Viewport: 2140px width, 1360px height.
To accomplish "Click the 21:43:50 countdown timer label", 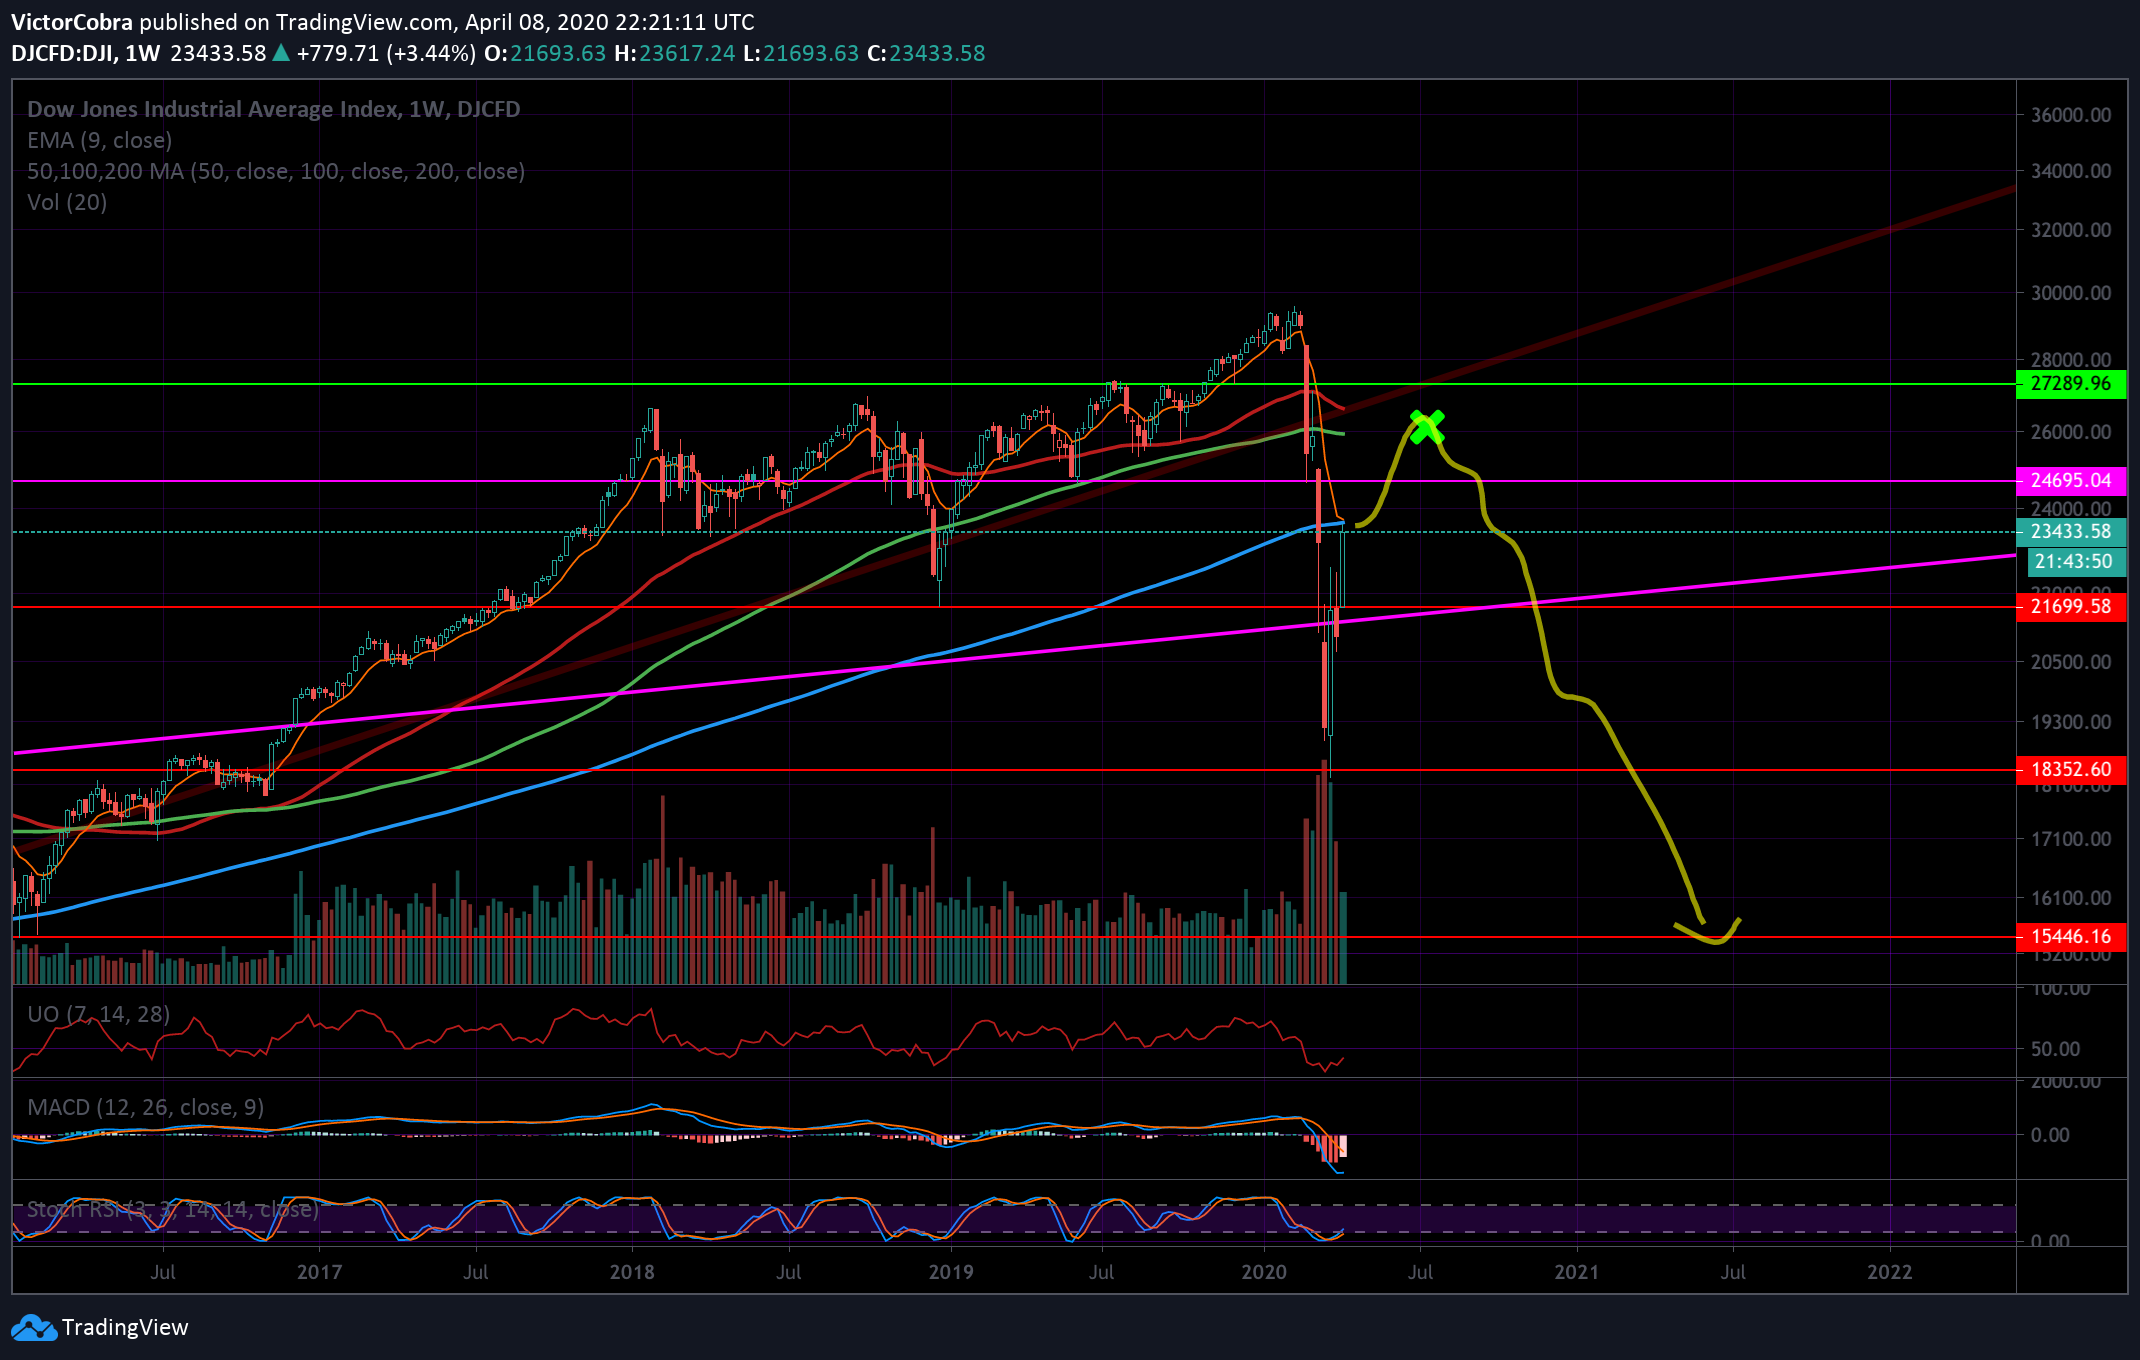I will (2075, 562).
